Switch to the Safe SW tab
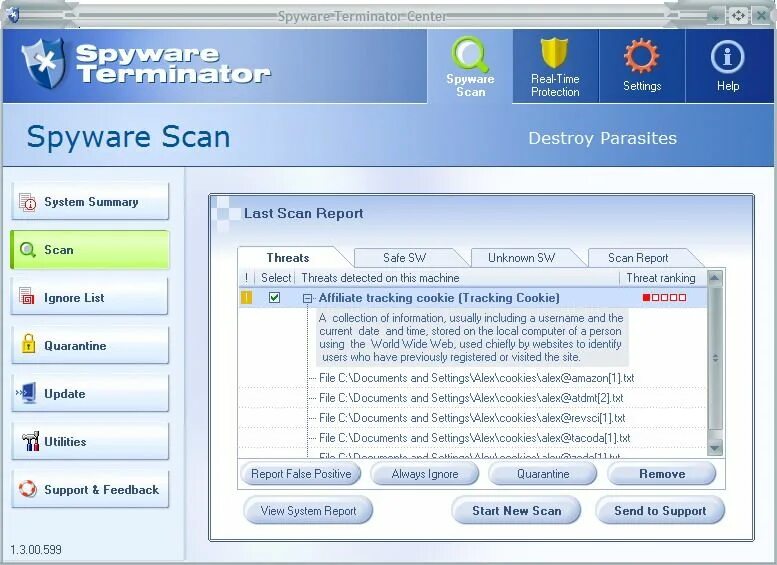This screenshot has width=777, height=565. tap(404, 258)
